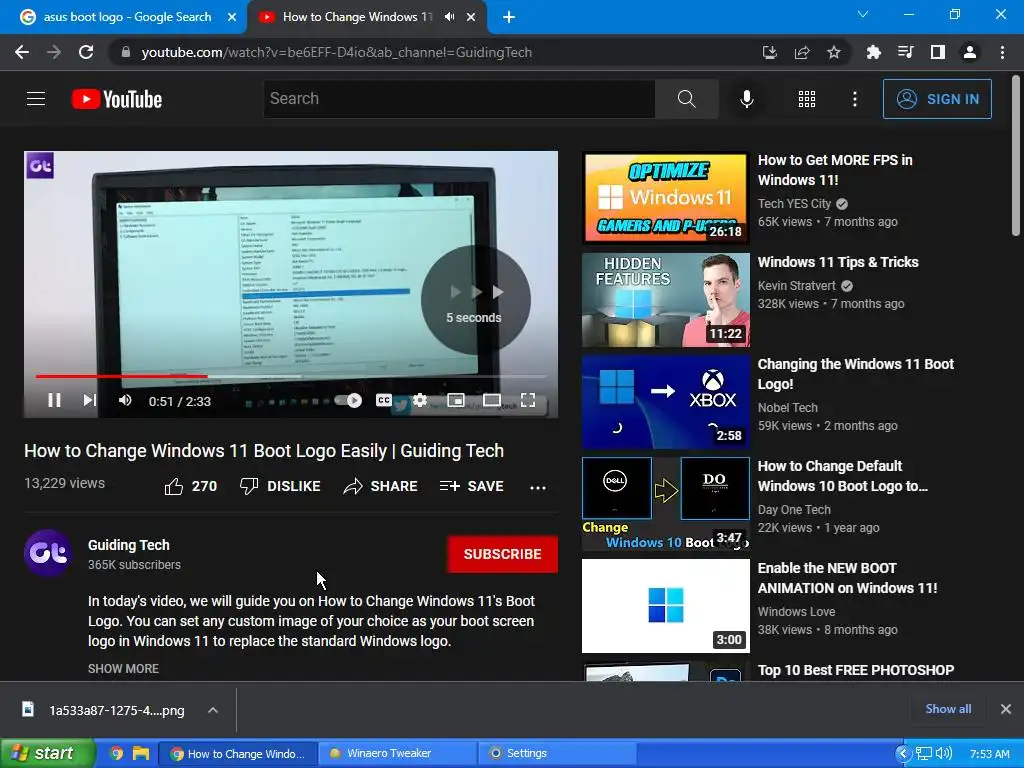This screenshot has width=1024, height=768.
Task: Open media controls icon in toolbar
Action: pyautogui.click(x=905, y=52)
